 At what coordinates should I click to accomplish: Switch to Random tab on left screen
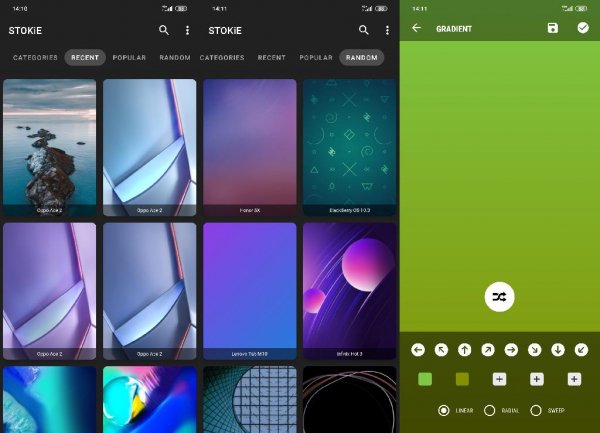pos(175,57)
